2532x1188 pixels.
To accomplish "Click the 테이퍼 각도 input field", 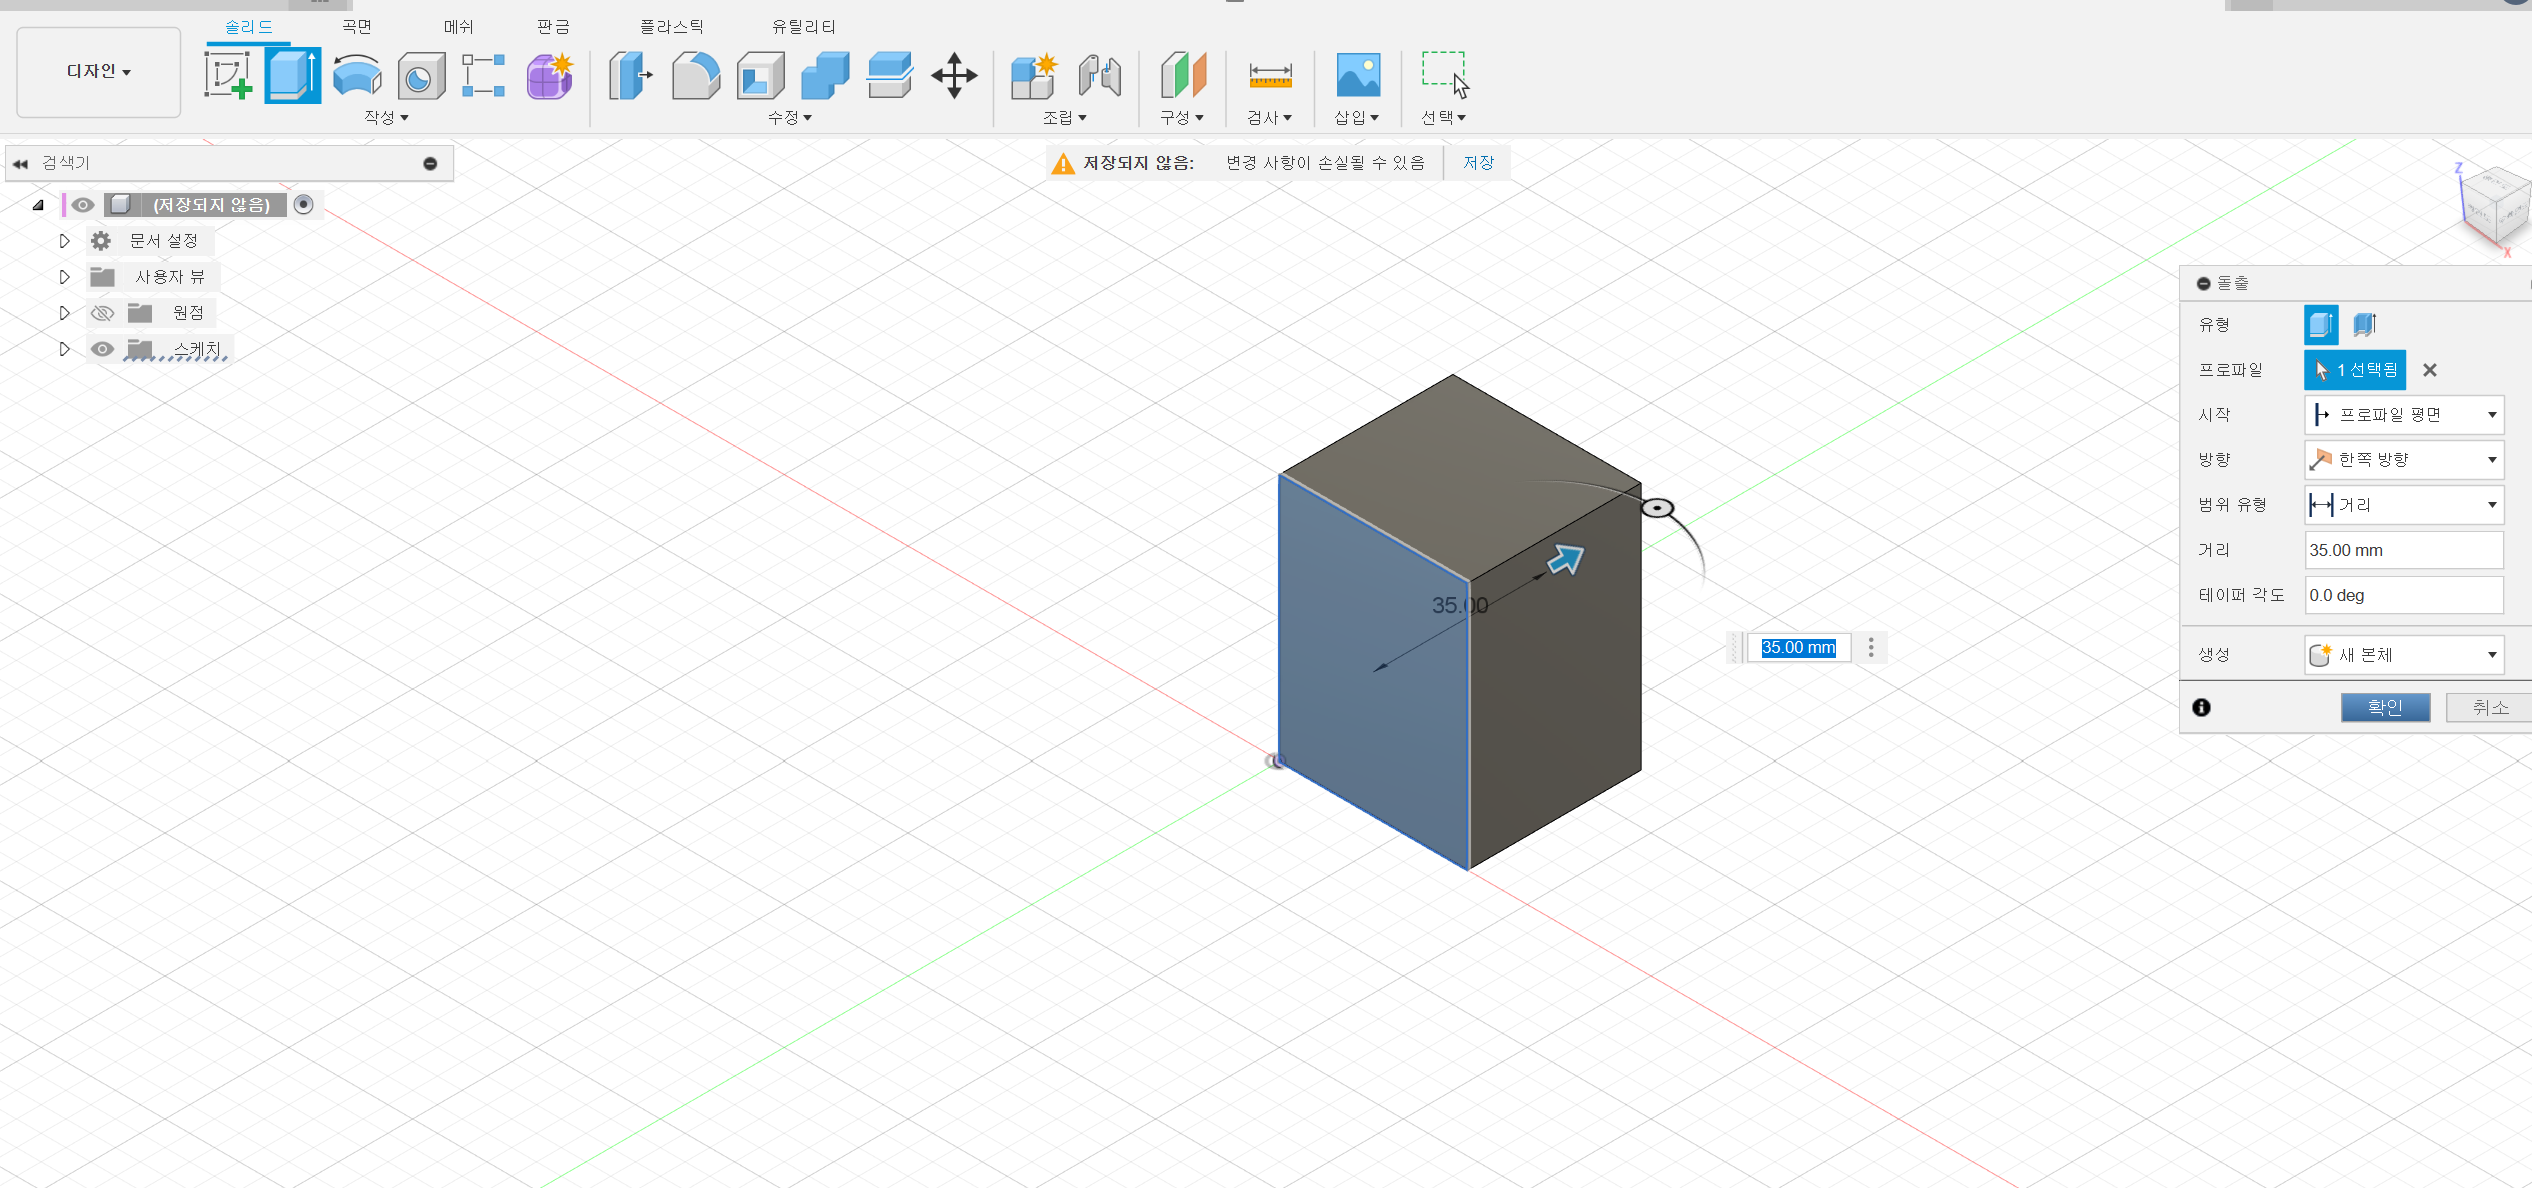I will [x=2403, y=596].
